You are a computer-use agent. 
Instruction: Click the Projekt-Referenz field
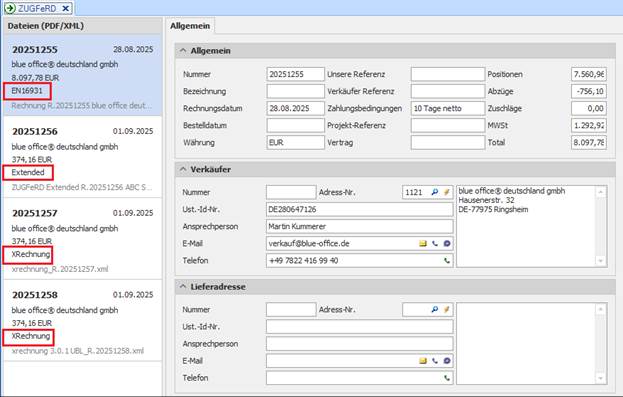(448, 126)
